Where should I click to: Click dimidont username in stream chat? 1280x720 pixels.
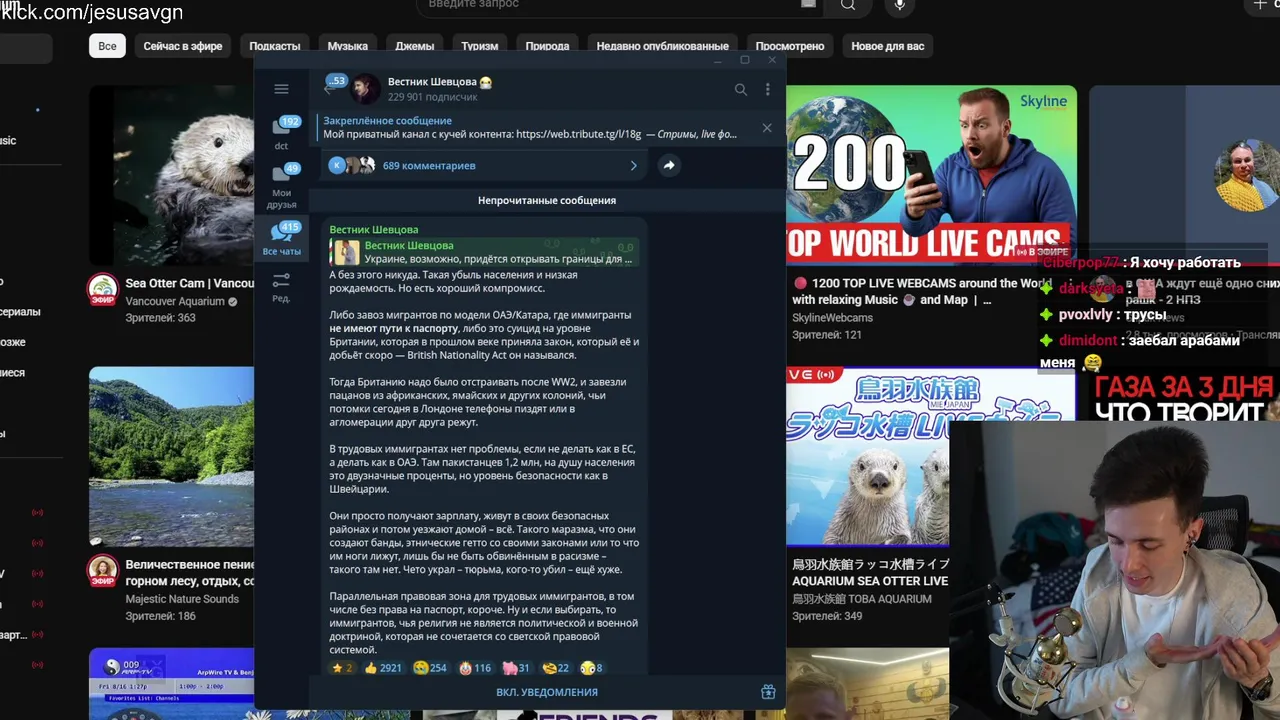[1087, 340]
